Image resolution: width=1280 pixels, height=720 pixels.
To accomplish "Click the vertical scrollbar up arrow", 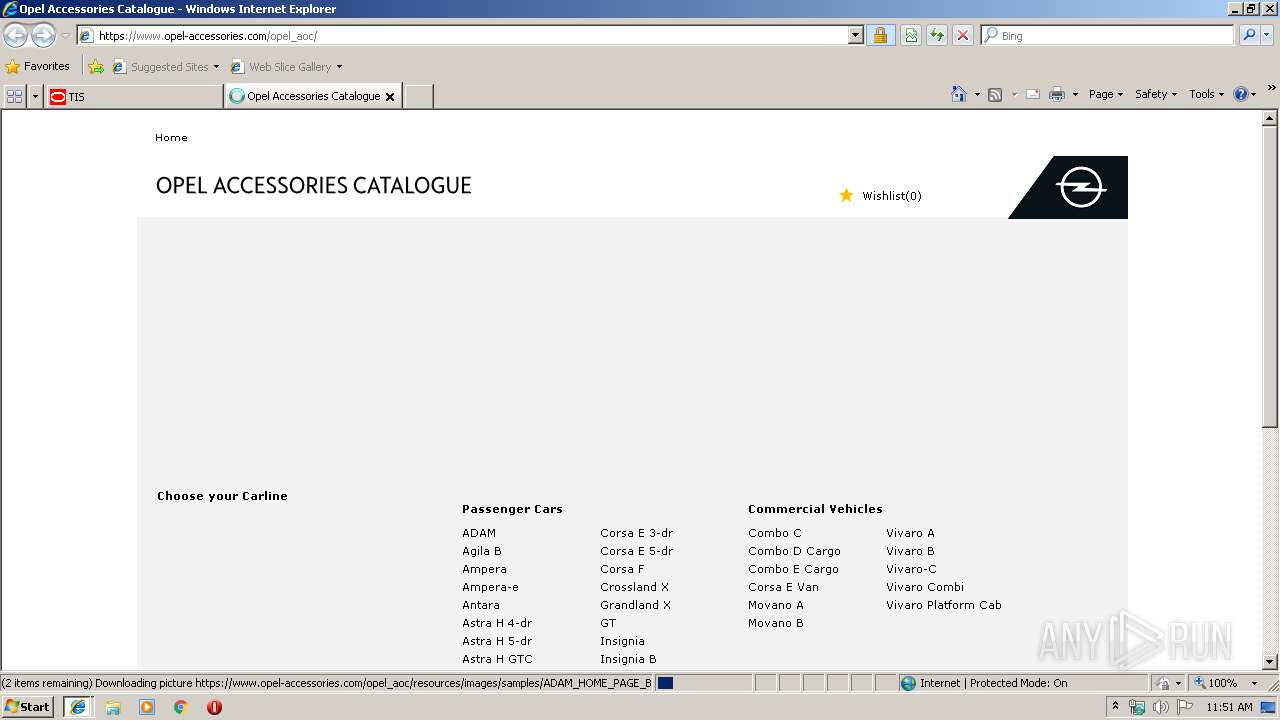I will coord(1270,118).
